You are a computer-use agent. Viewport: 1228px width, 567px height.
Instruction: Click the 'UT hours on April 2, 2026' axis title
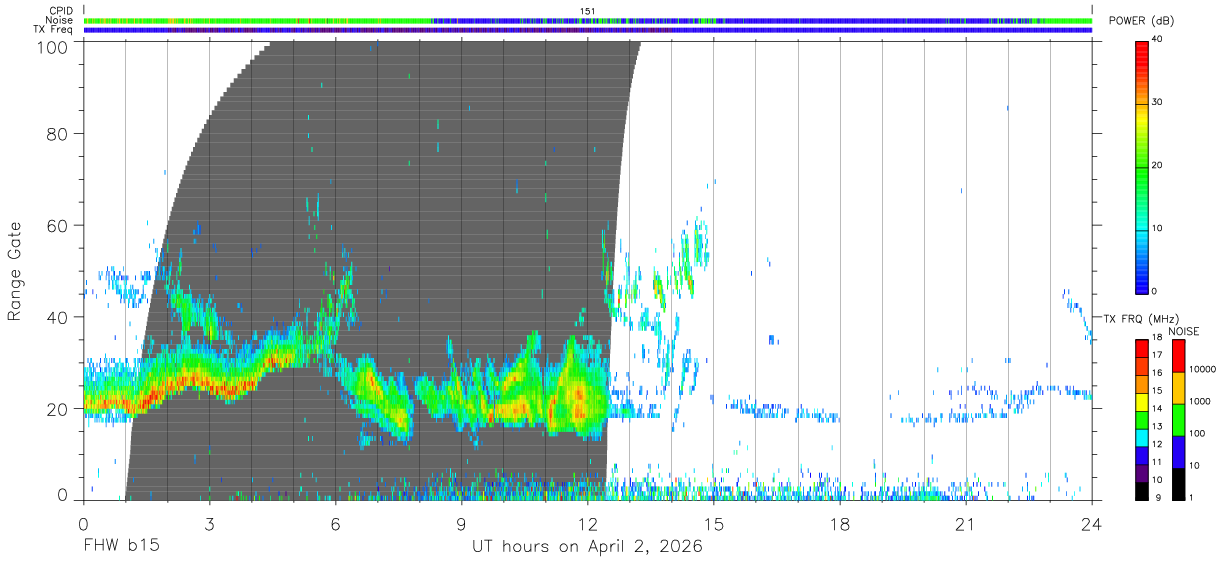click(x=587, y=547)
